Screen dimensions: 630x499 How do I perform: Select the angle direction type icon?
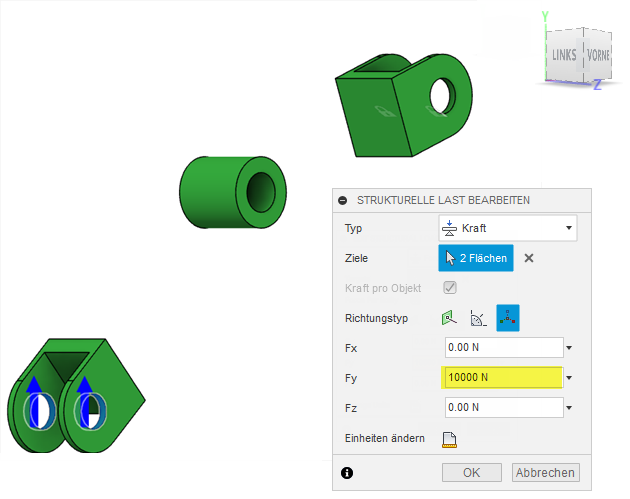[478, 318]
